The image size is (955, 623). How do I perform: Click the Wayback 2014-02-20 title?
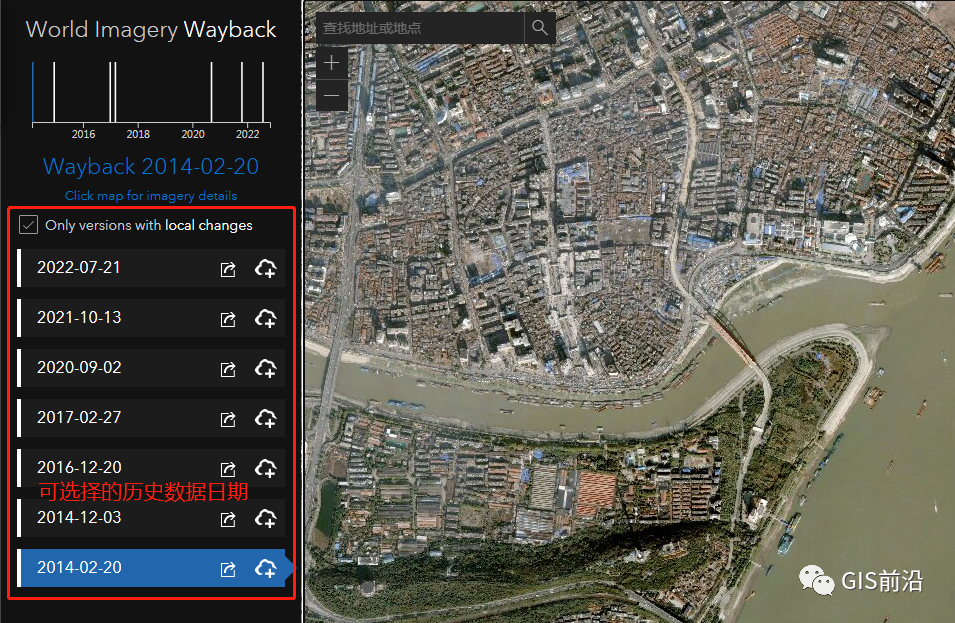point(151,166)
